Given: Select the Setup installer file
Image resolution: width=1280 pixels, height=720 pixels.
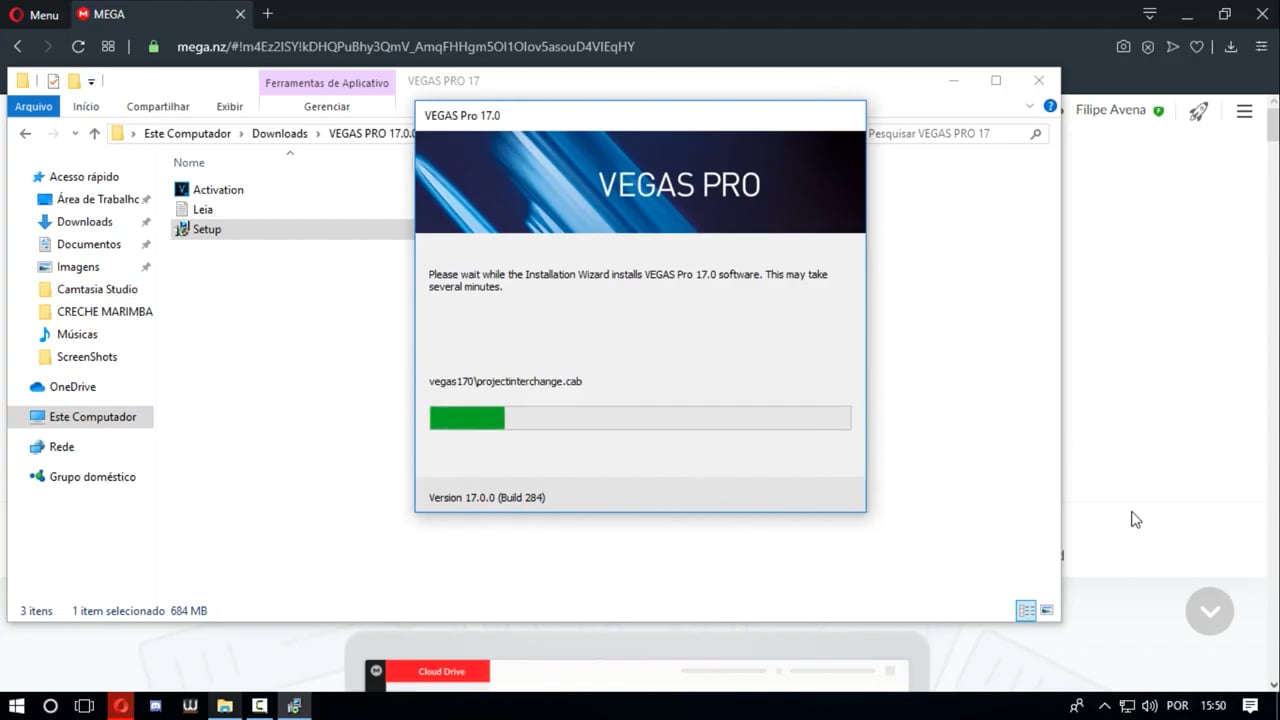Looking at the screenshot, I should 197,230.
